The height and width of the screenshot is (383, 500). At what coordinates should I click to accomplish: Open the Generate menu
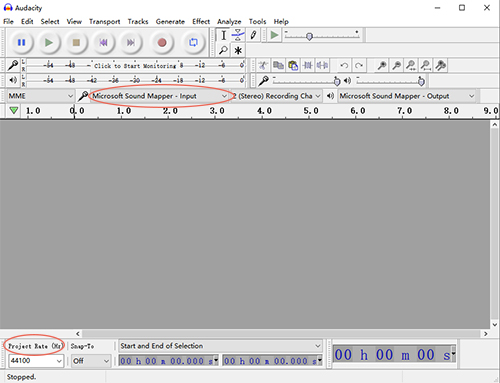tap(170, 22)
